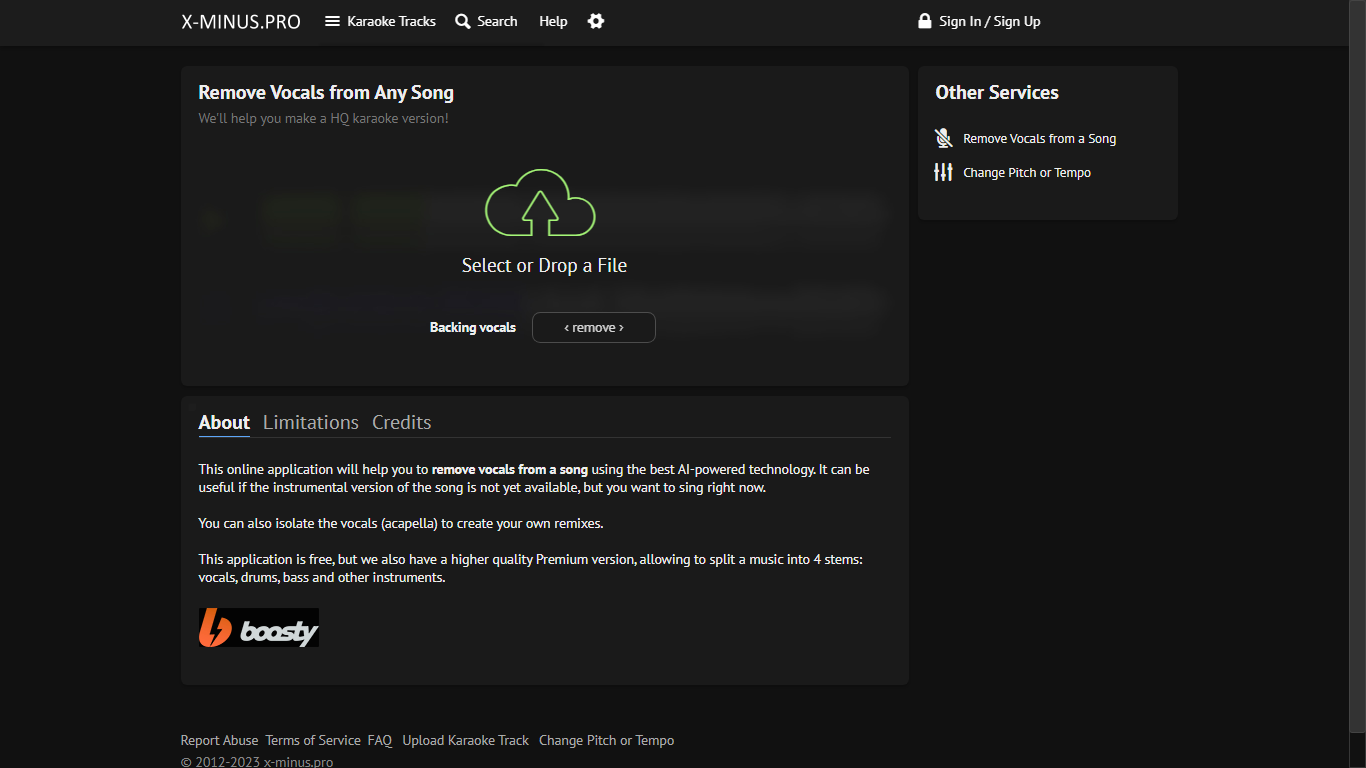Click the 'Other Services' heading
This screenshot has height=768, width=1366.
click(x=997, y=92)
